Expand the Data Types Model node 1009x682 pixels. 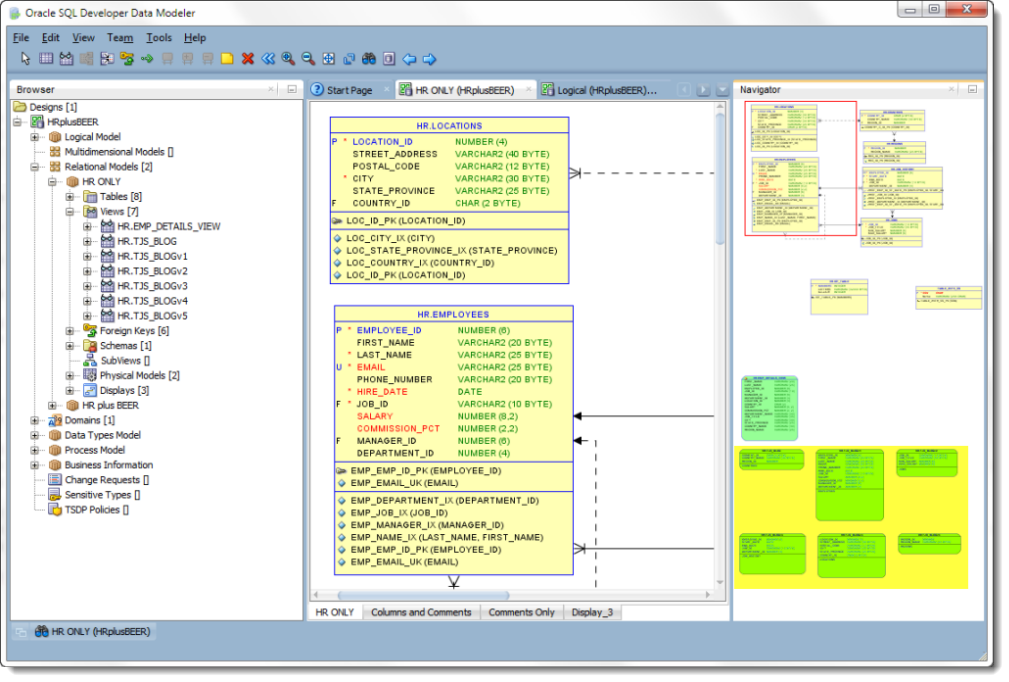35,435
